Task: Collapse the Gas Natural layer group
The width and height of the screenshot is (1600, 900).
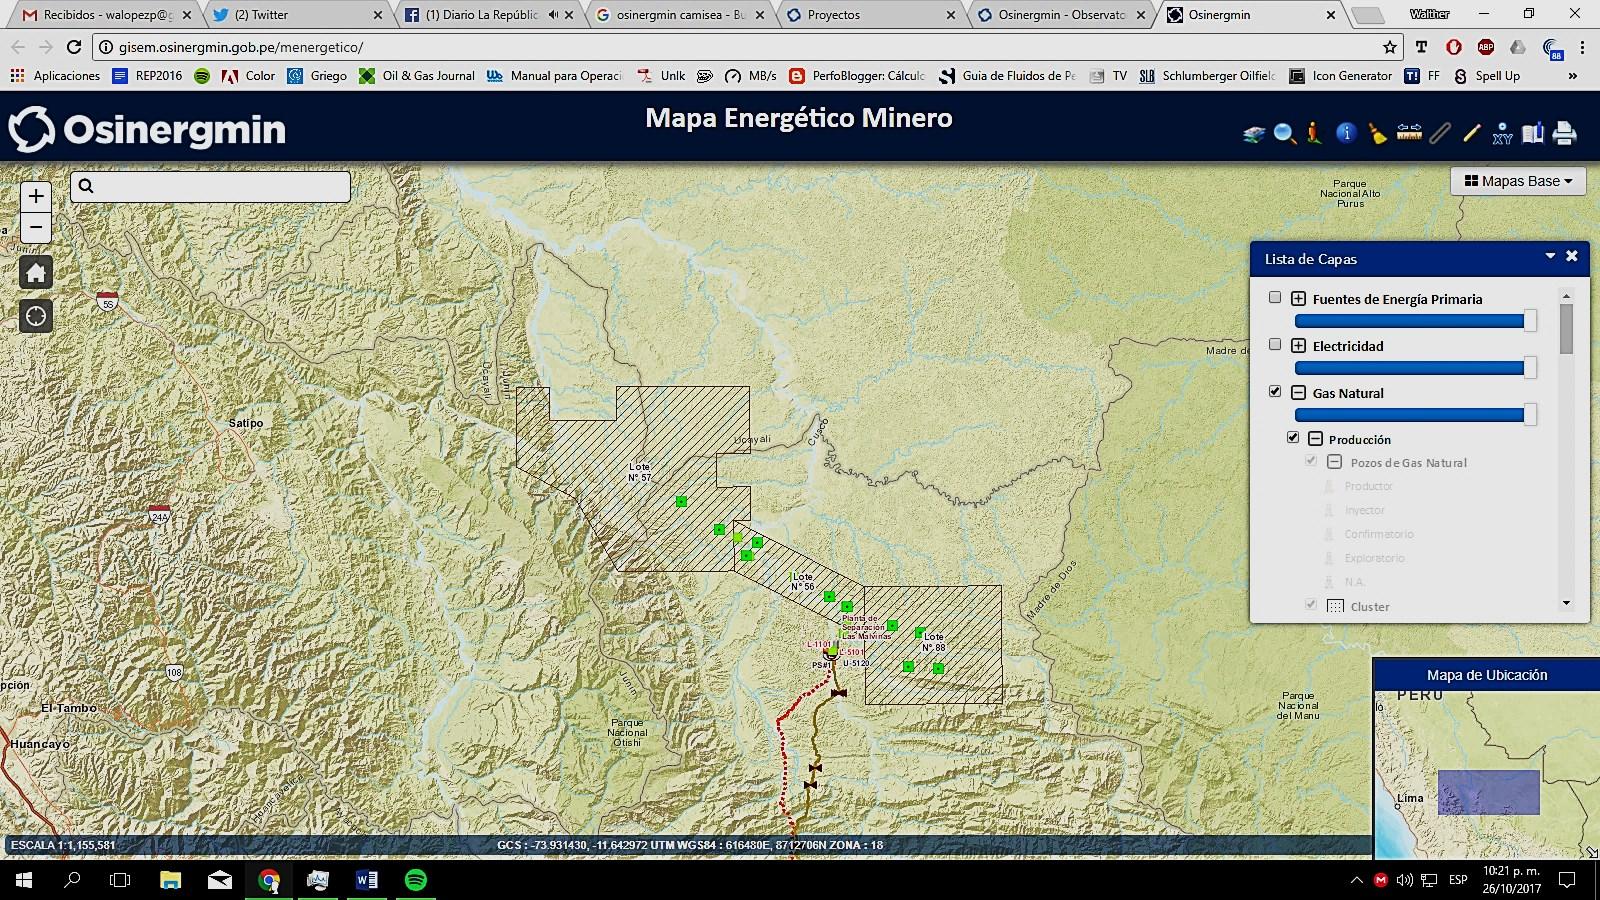Action: coord(1298,393)
